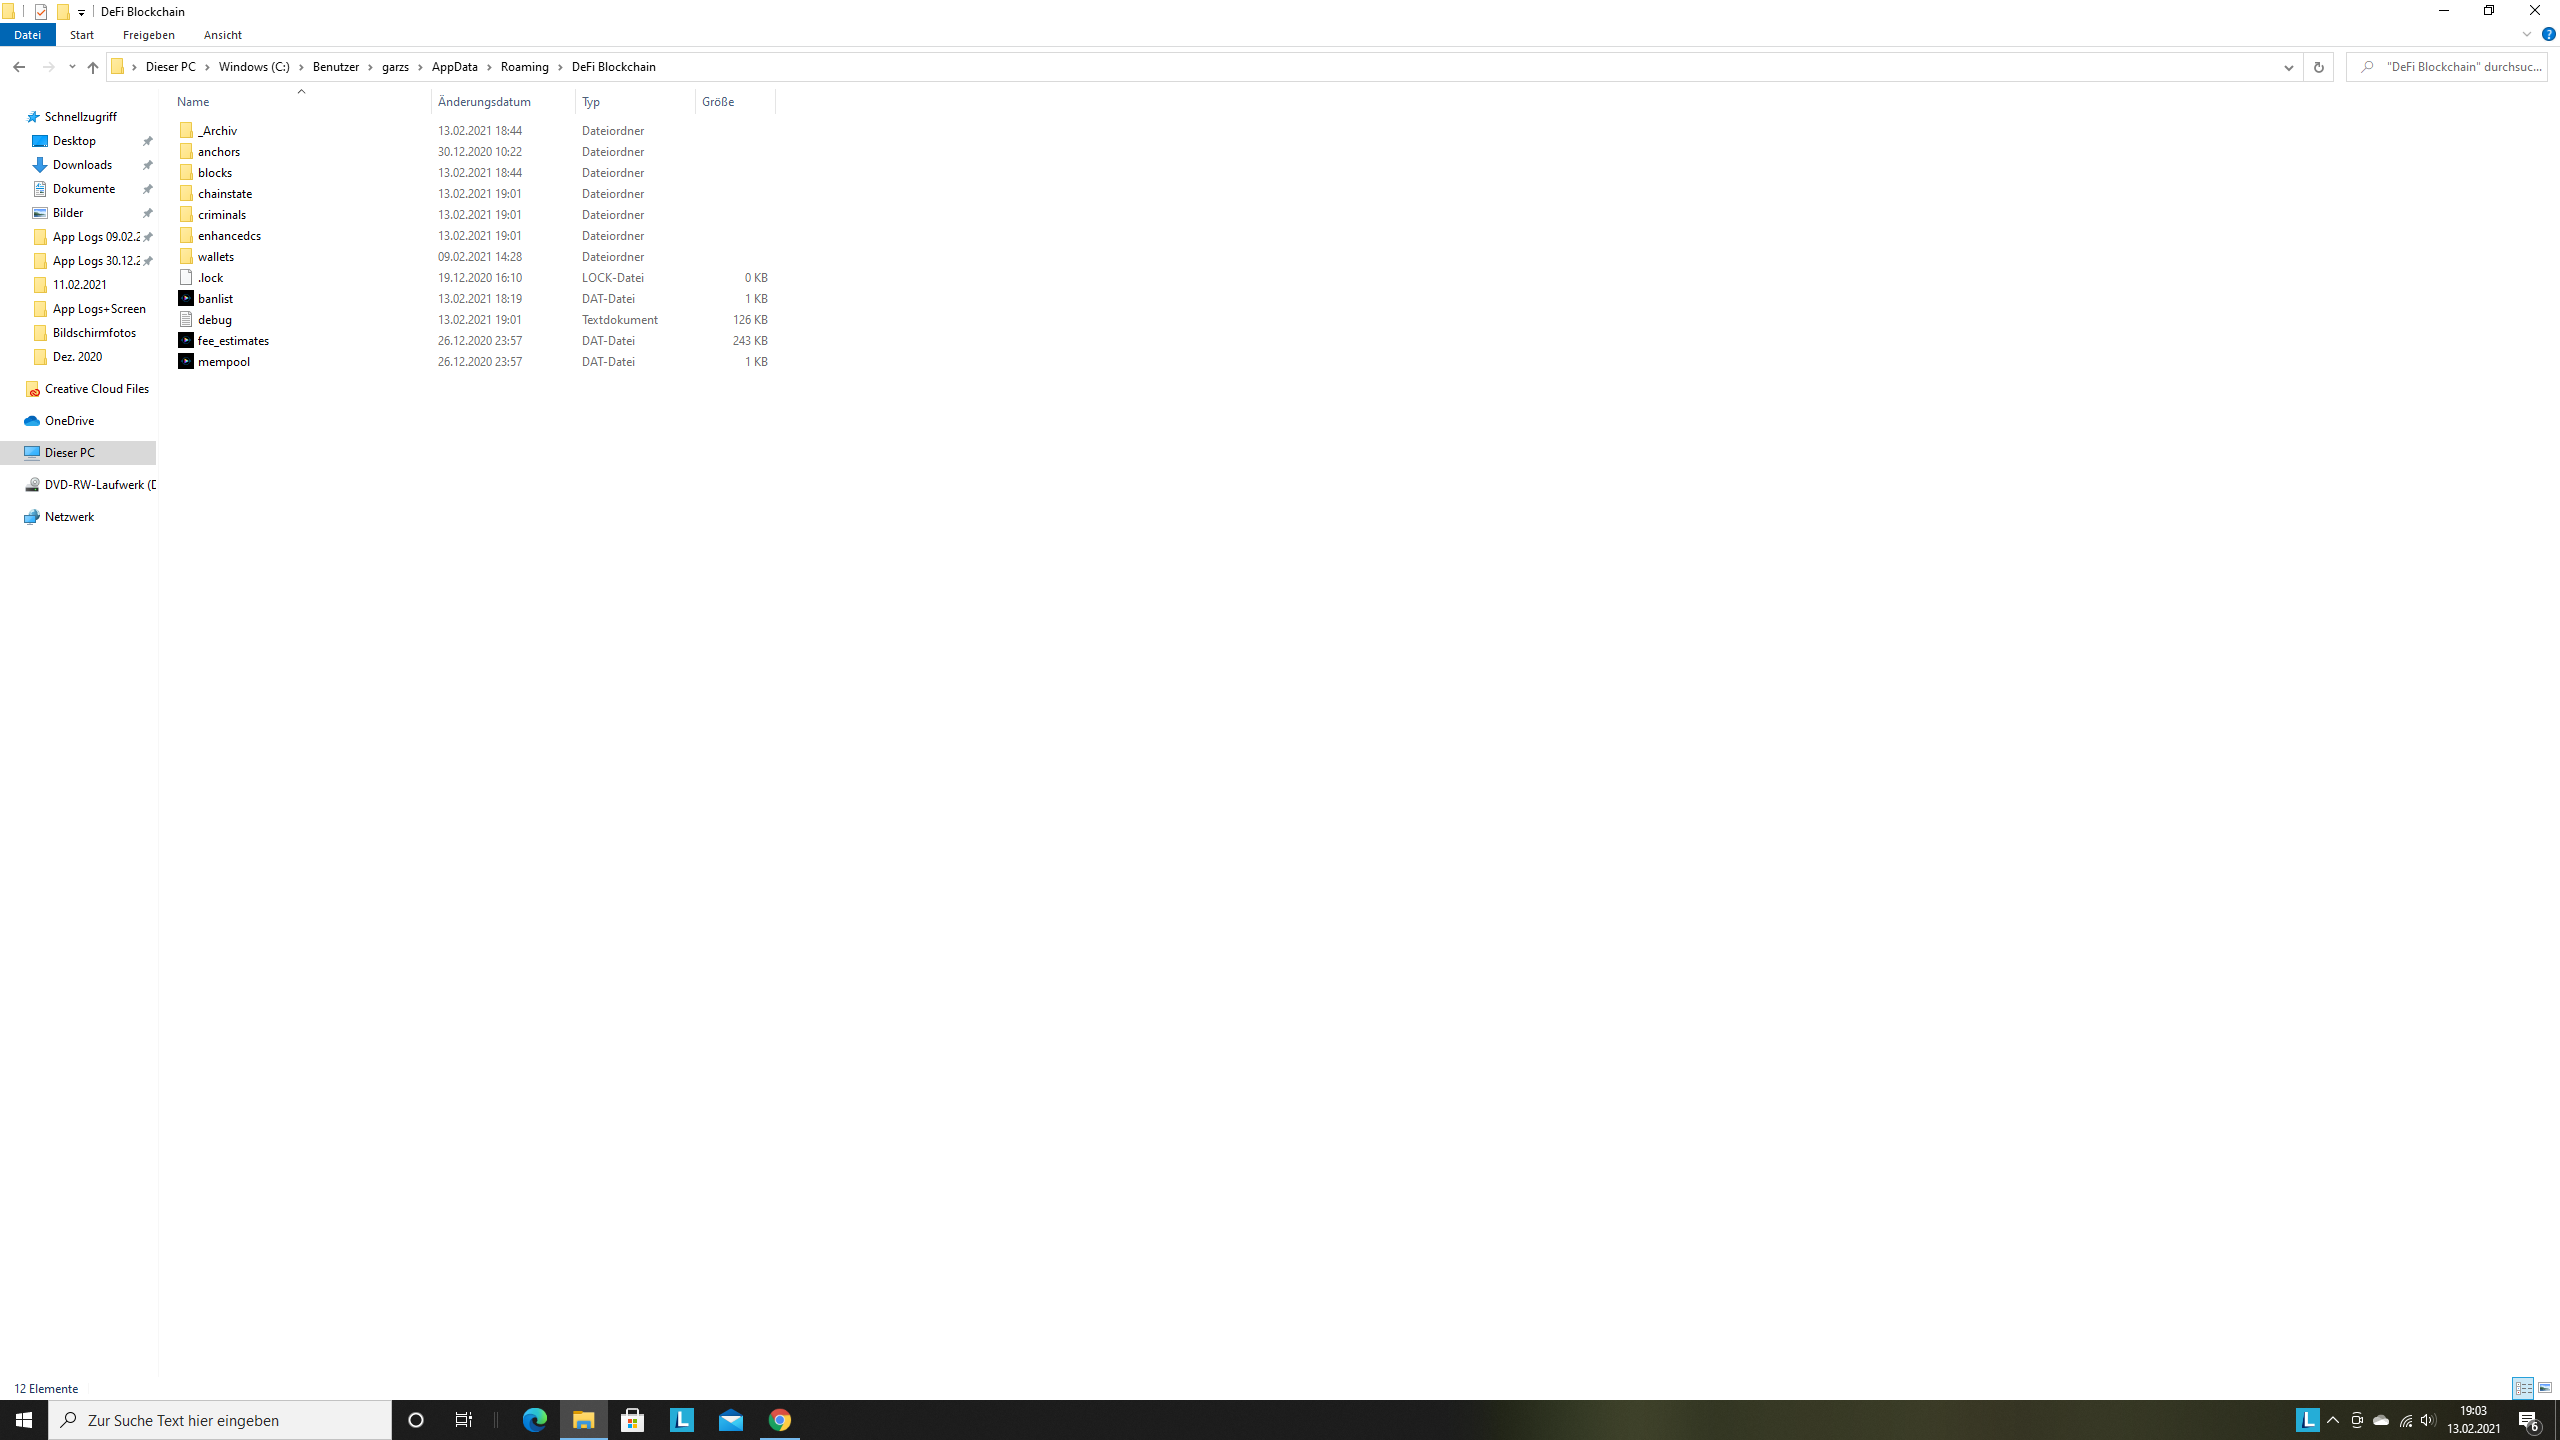The width and height of the screenshot is (2560, 1440).
Task: Select the mempool DAT file
Action: [x=223, y=361]
